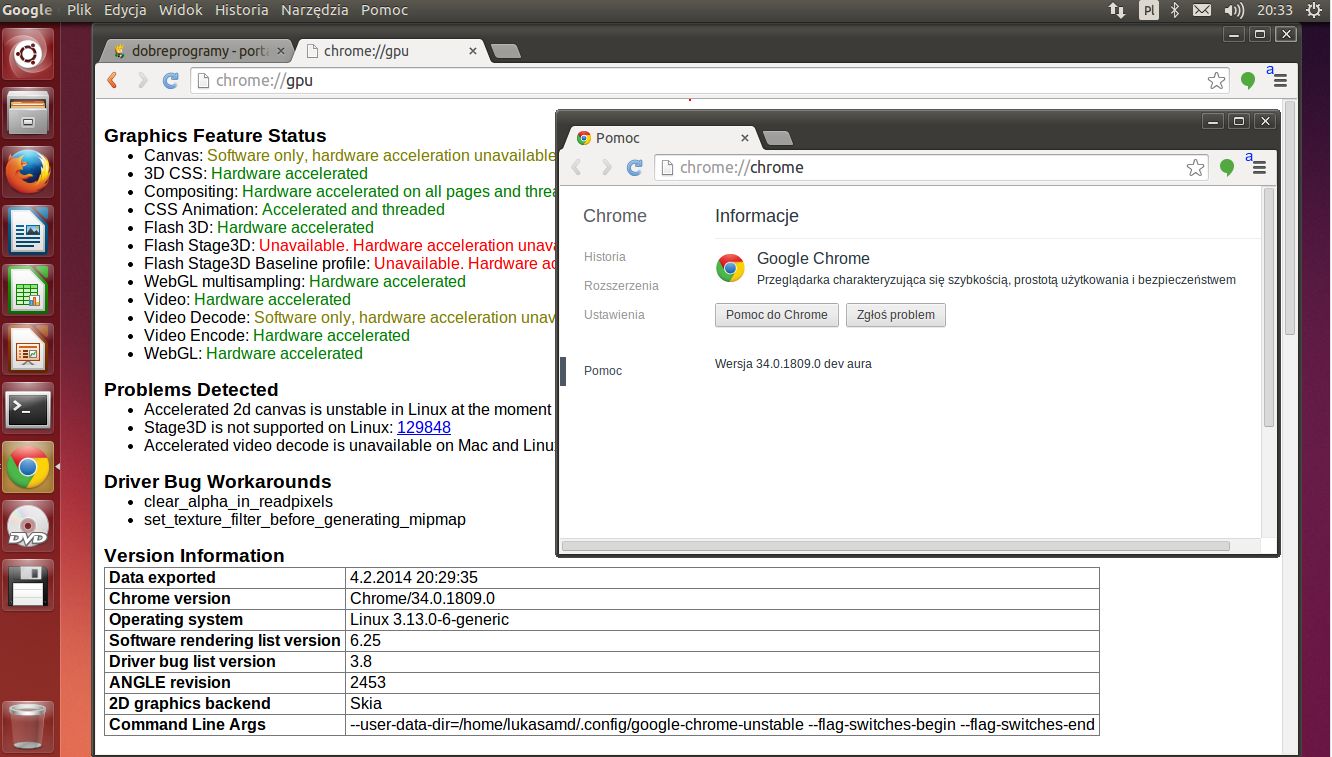Click the Chrome/34.0.1809.0 version cell
The image size is (1332, 757).
click(x=722, y=598)
